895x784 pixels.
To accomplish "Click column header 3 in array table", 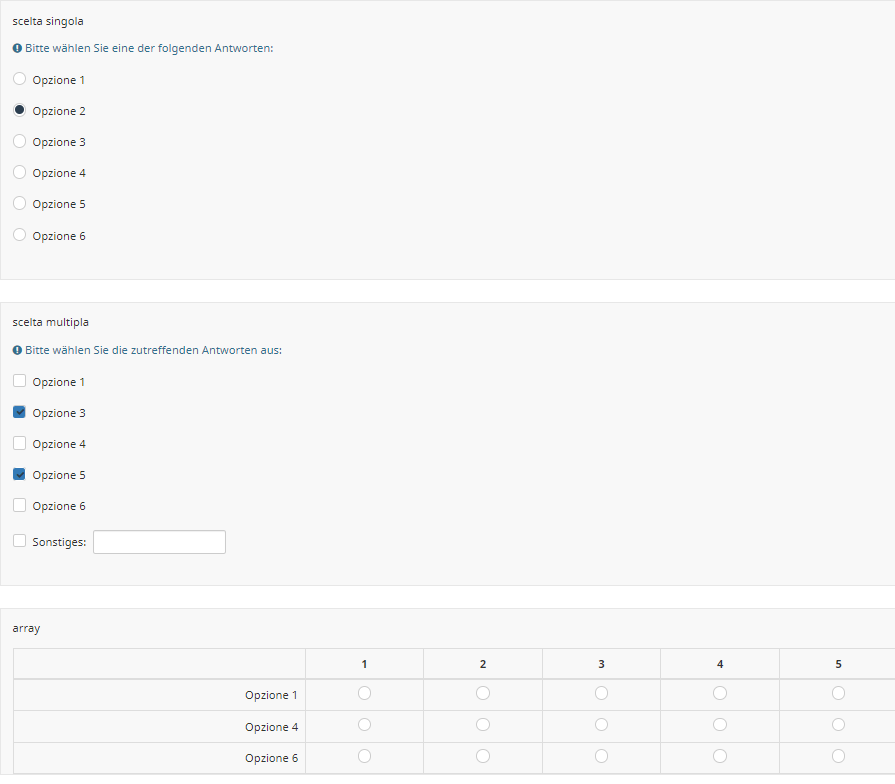I will 602,664.
